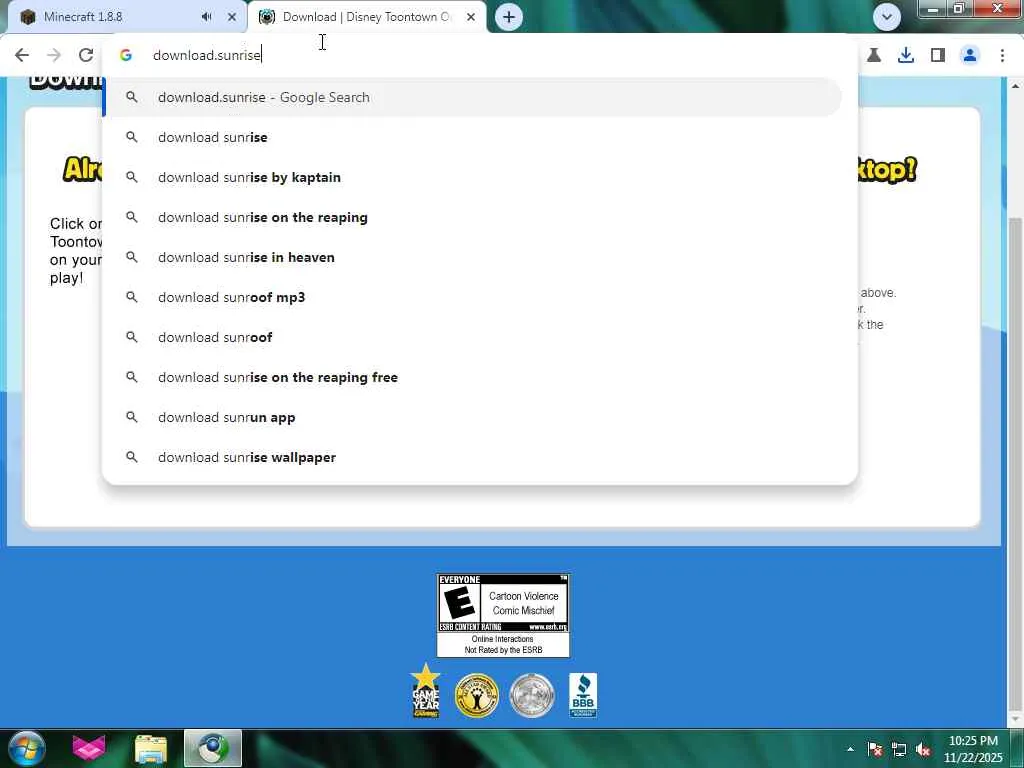The width and height of the screenshot is (1024, 768).
Task: Toggle the browser side panel
Action: 938,56
